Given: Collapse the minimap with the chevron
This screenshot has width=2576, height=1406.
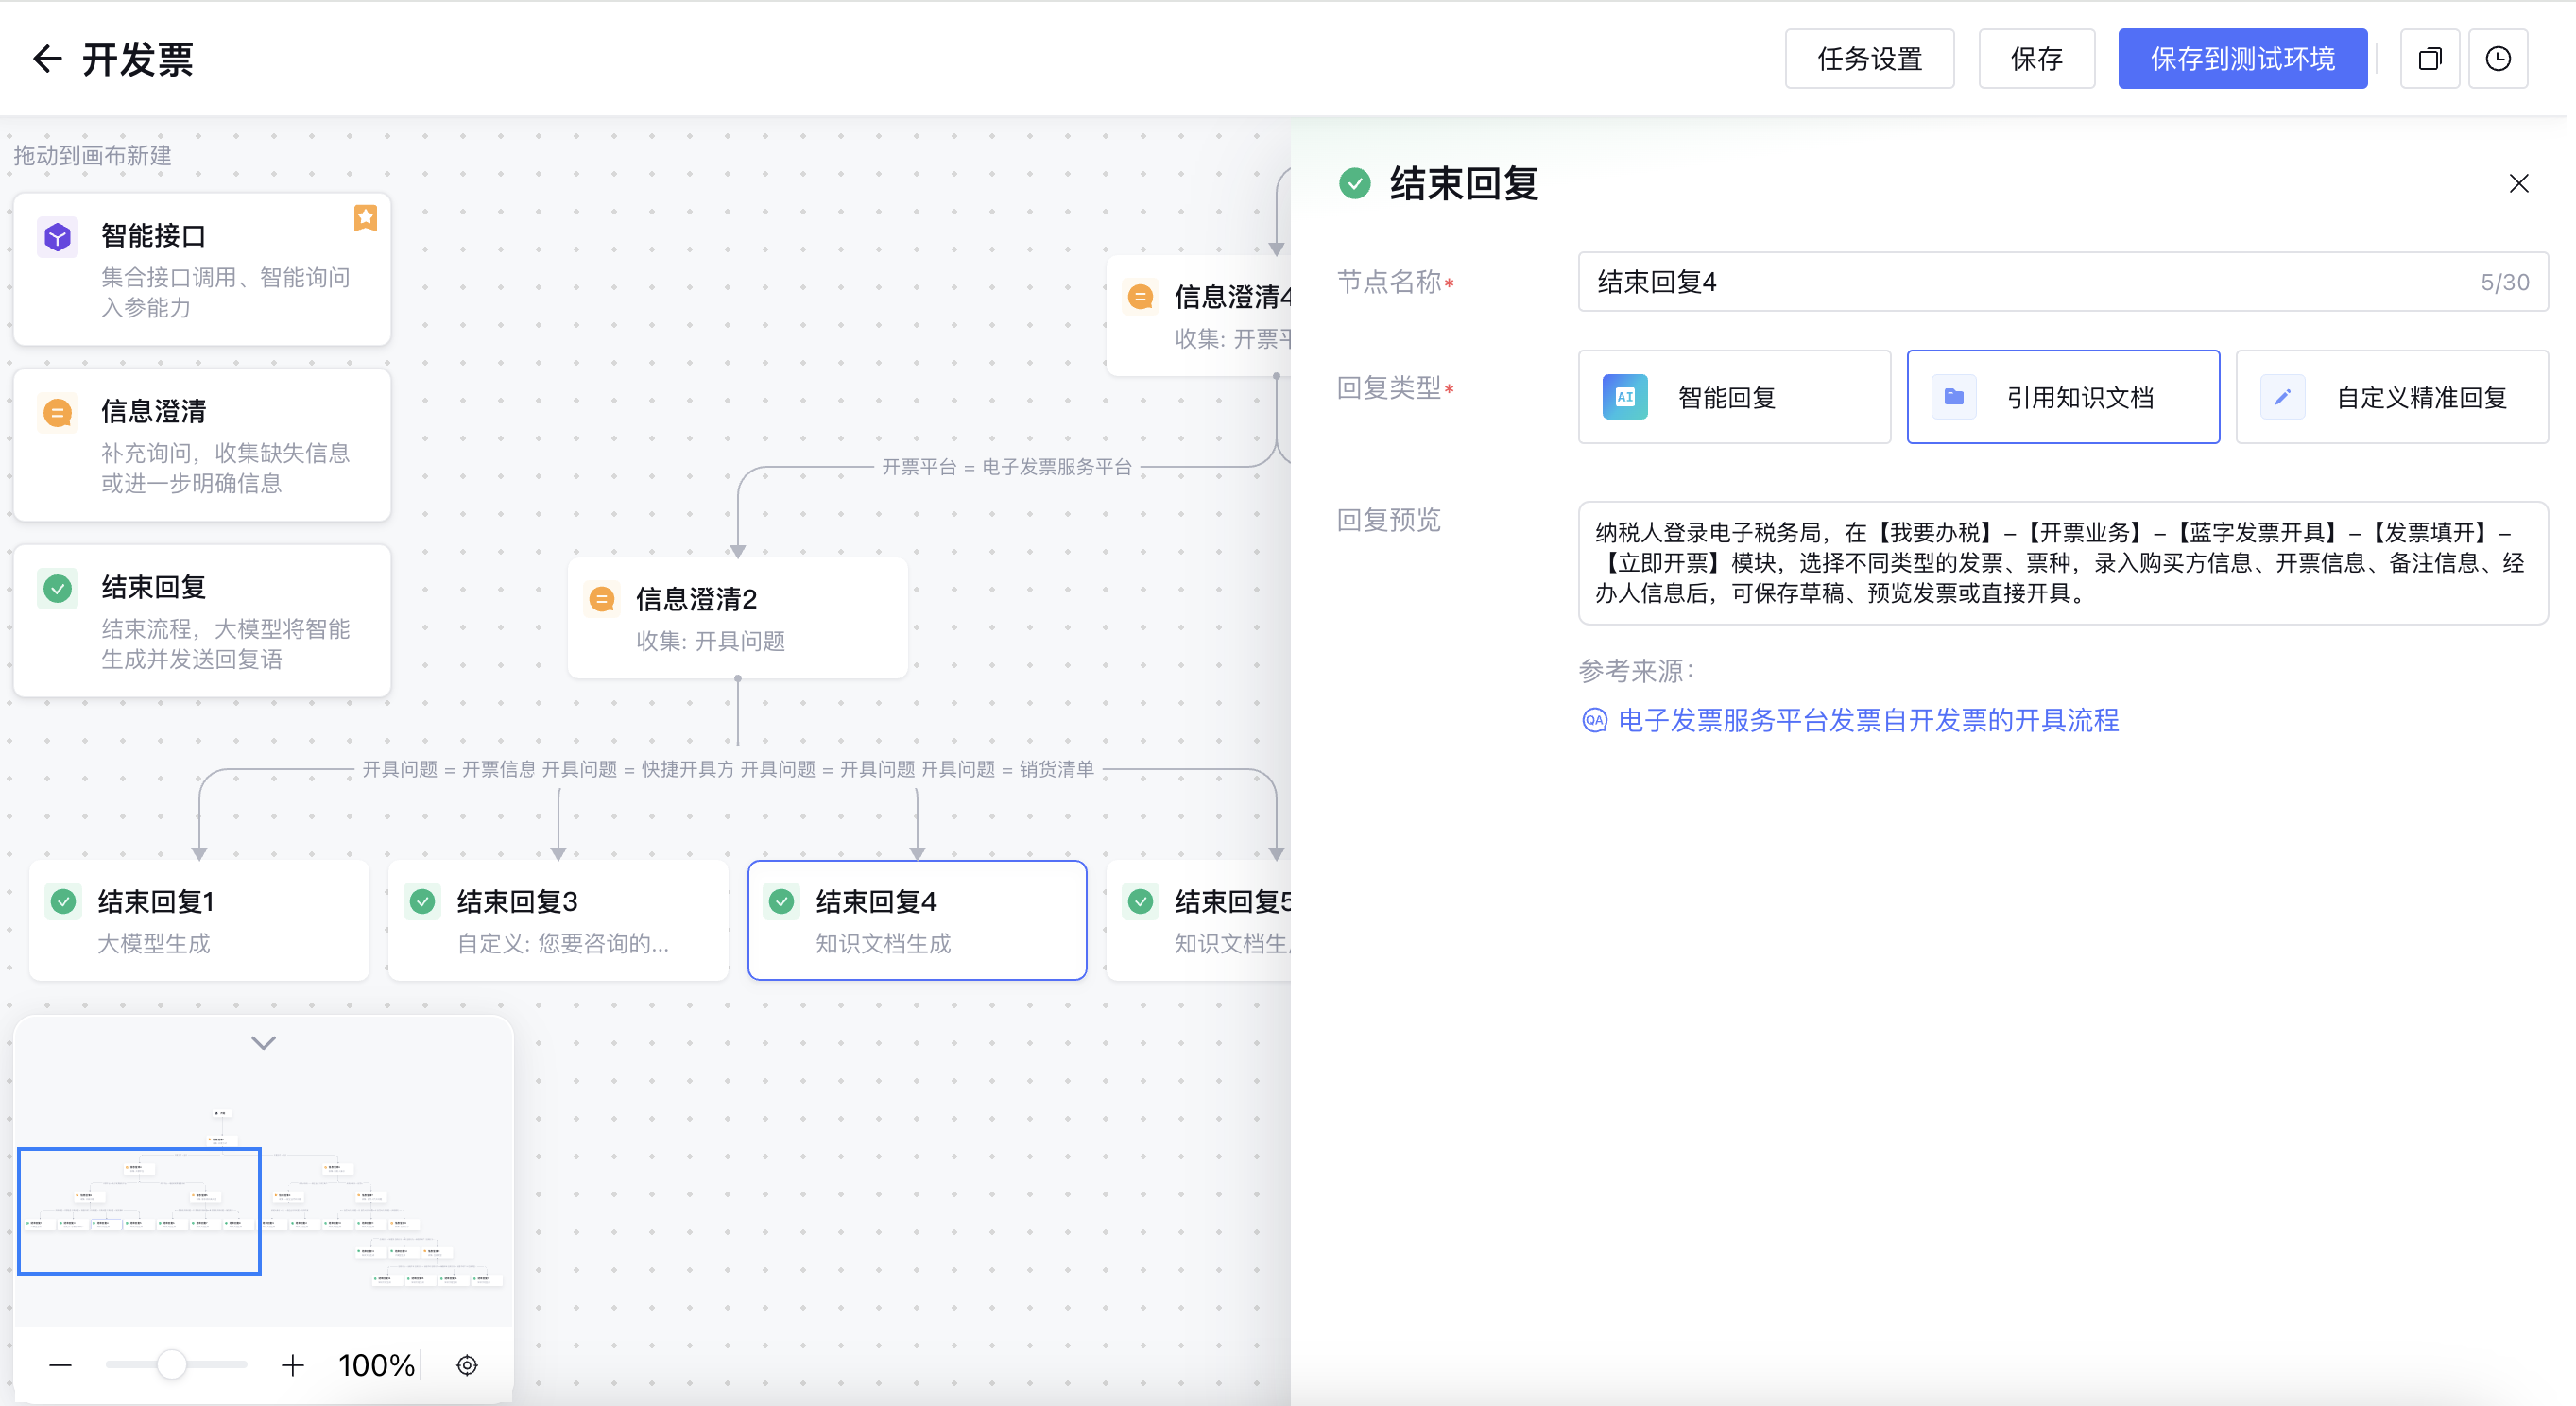Looking at the screenshot, I should click(x=263, y=1043).
